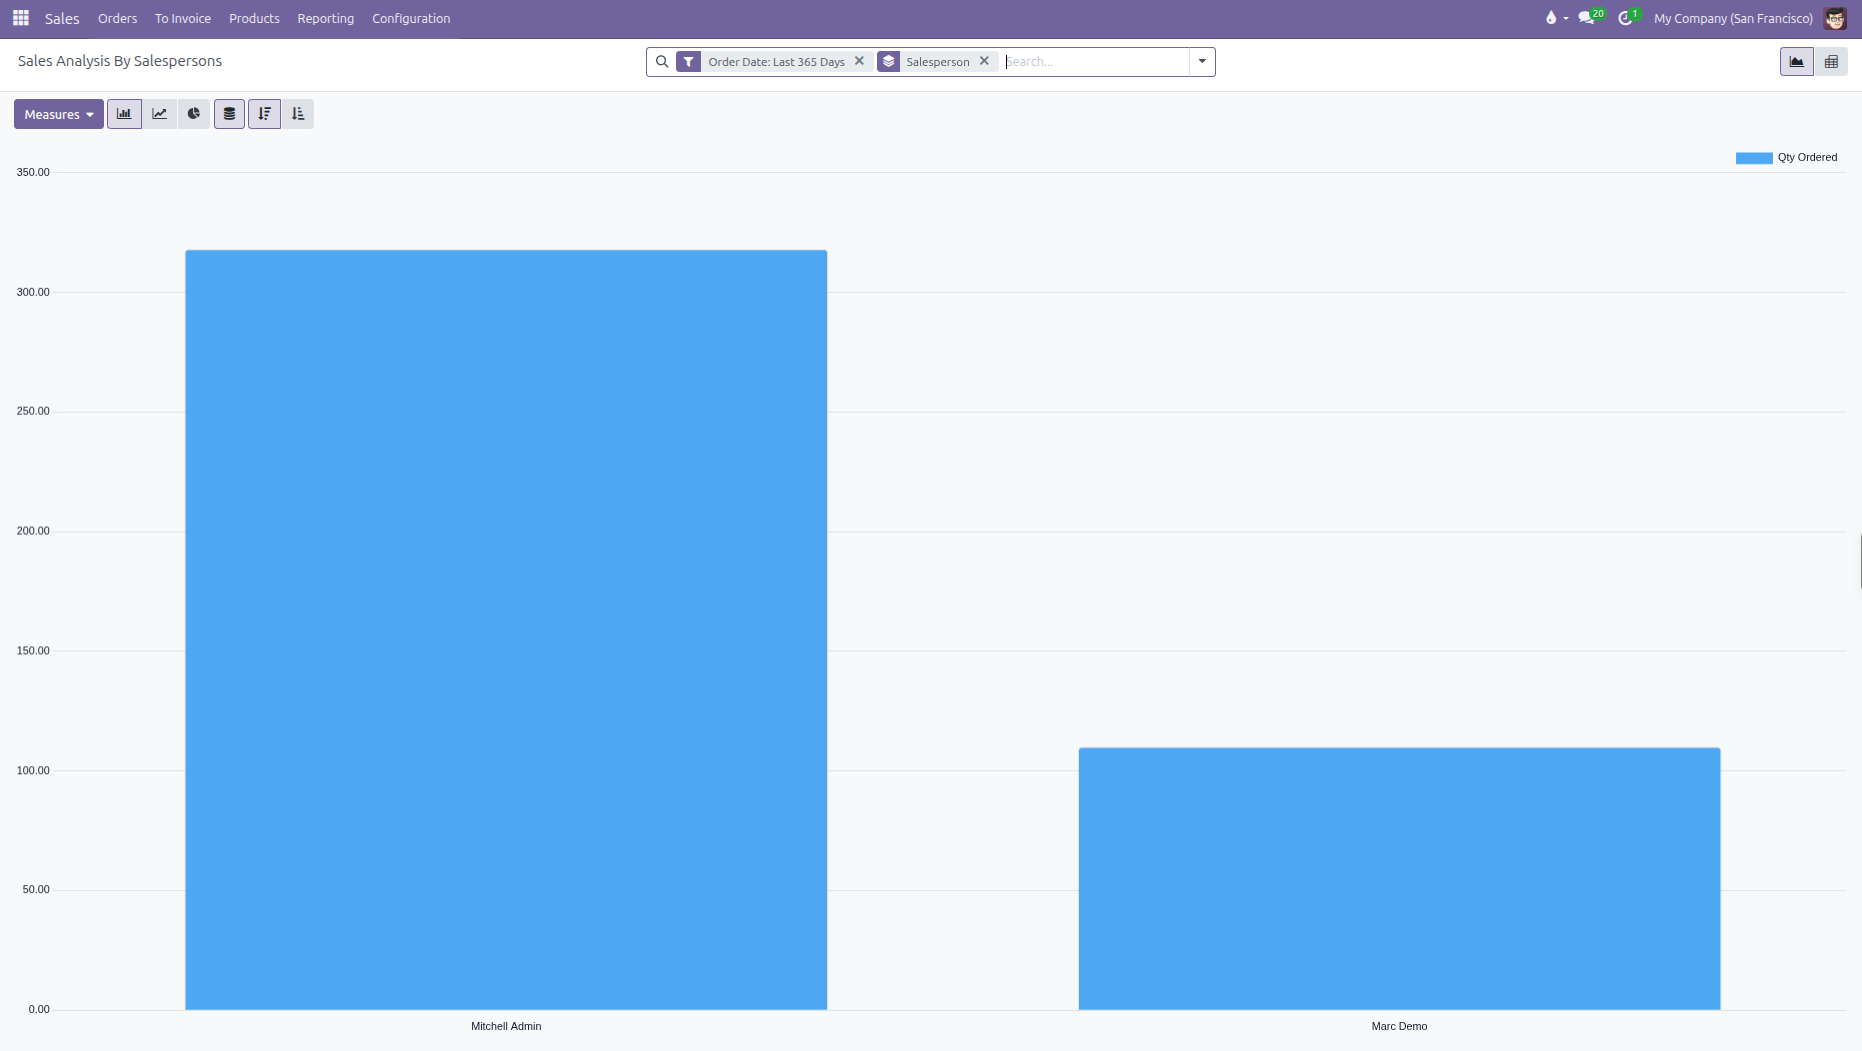Click the group-by layers icon
The height and width of the screenshot is (1051, 1862).
[889, 62]
